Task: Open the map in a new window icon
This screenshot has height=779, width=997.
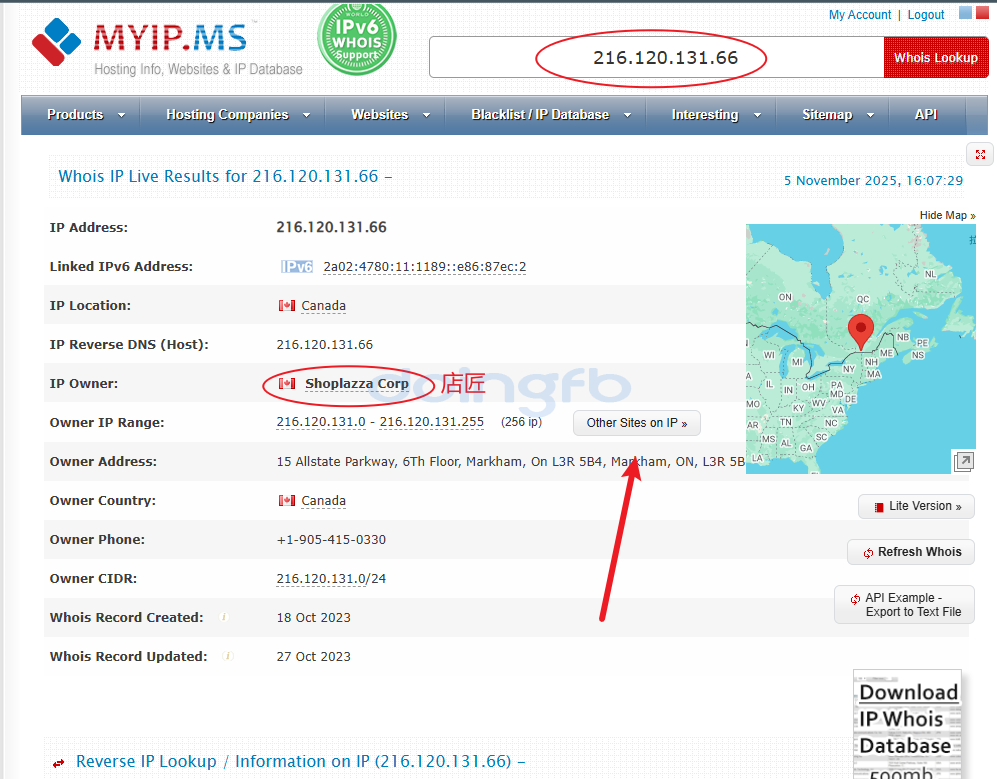Action: (x=963, y=461)
